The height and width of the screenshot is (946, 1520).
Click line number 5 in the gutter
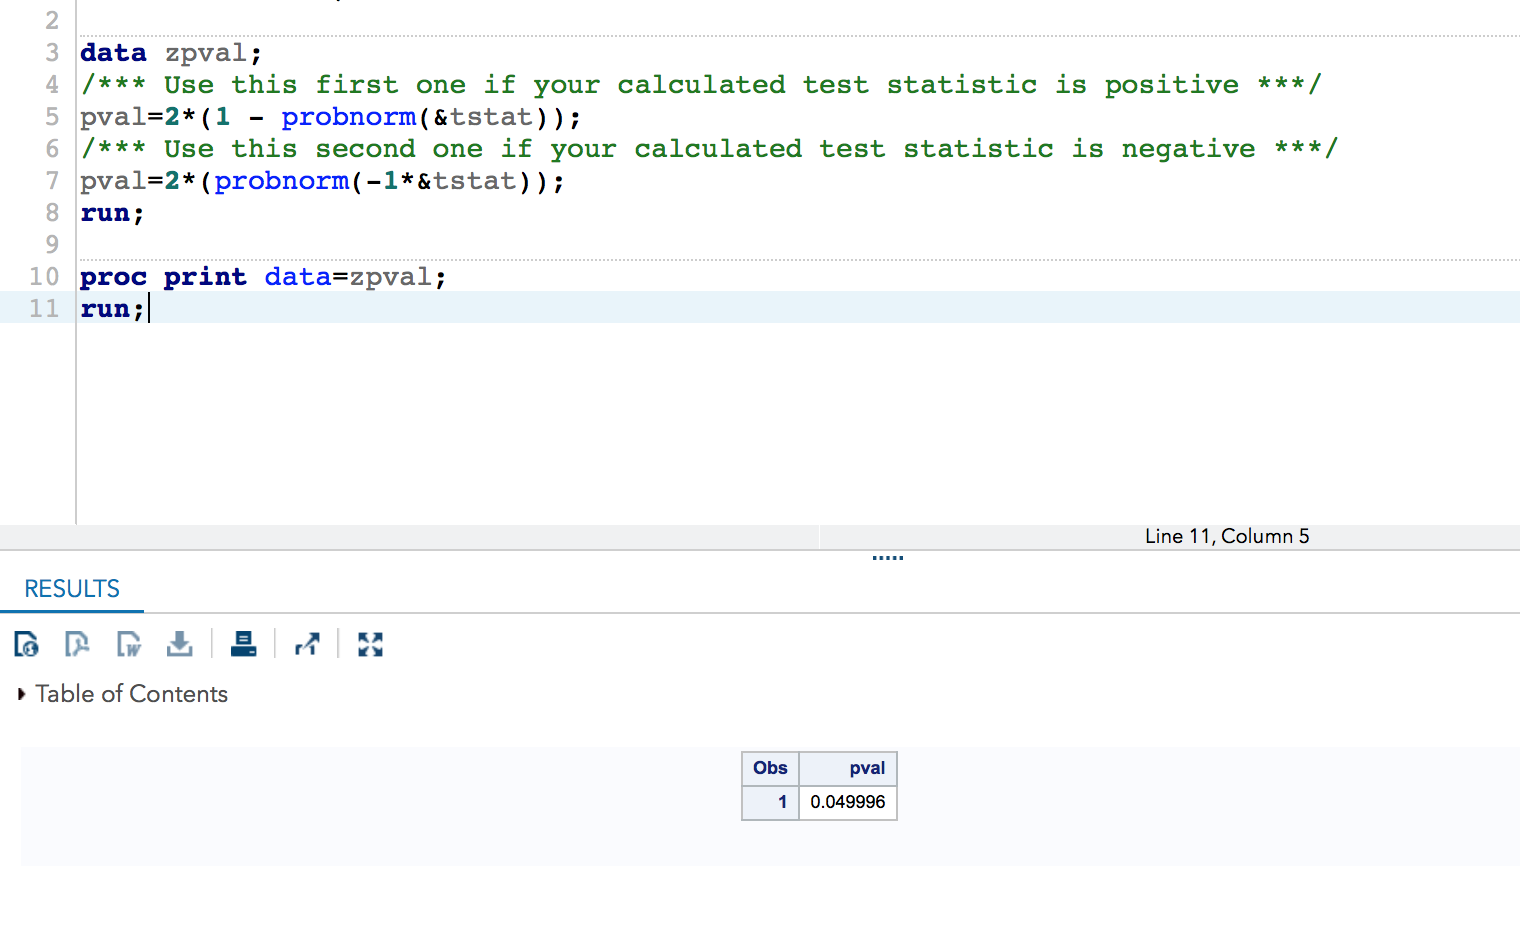coord(52,117)
